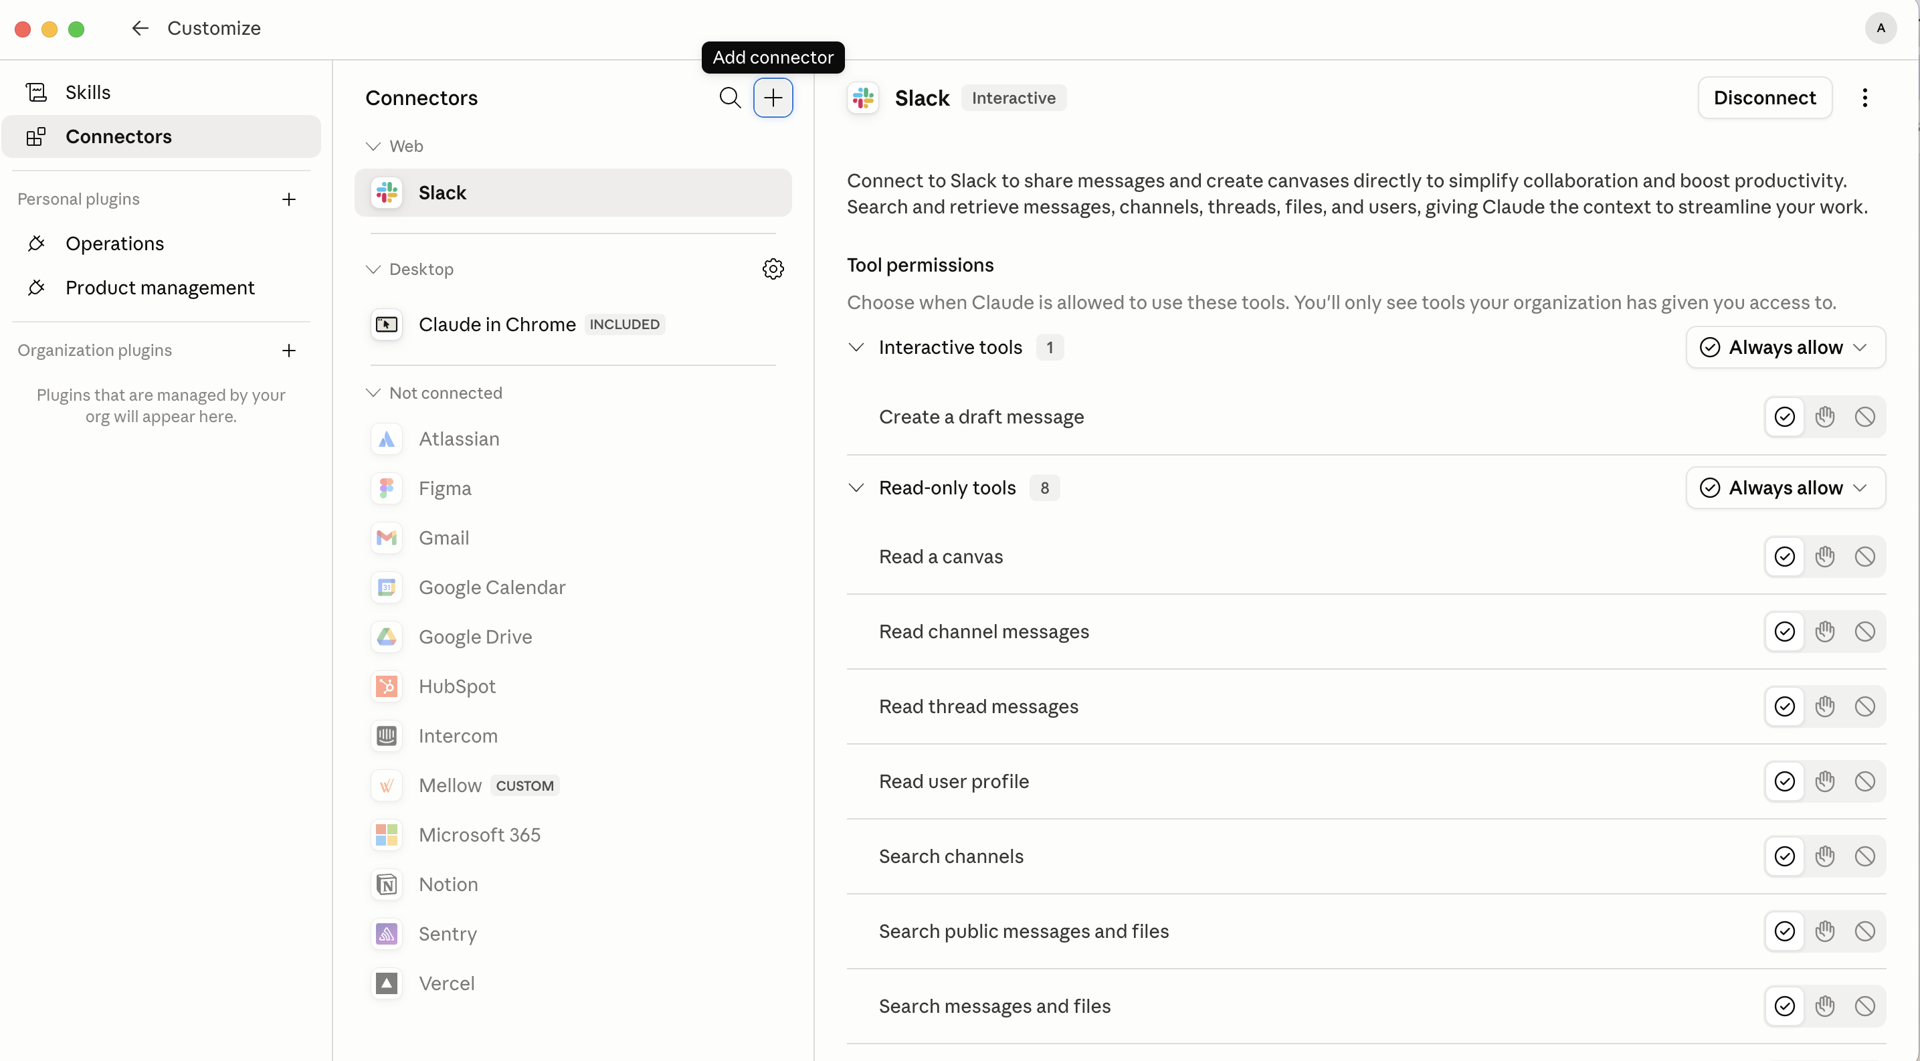Collapse the Not connected group

tap(373, 393)
